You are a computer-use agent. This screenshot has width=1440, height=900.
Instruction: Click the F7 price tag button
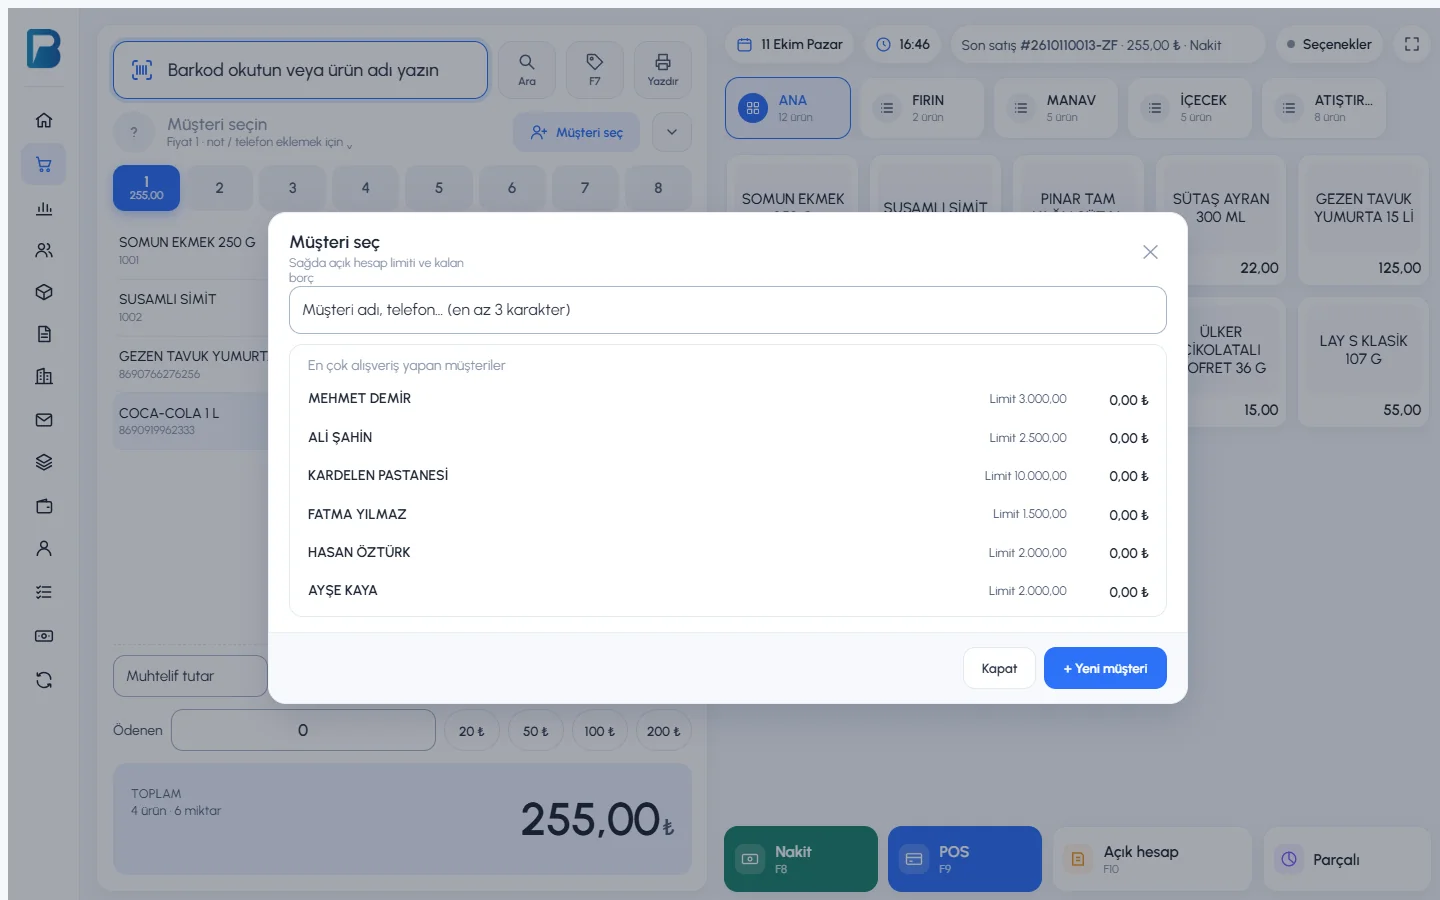click(595, 70)
